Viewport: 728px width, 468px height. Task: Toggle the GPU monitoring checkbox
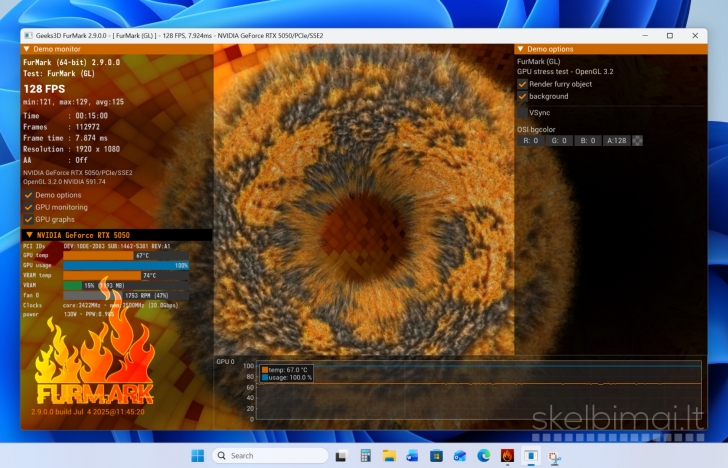click(28, 207)
